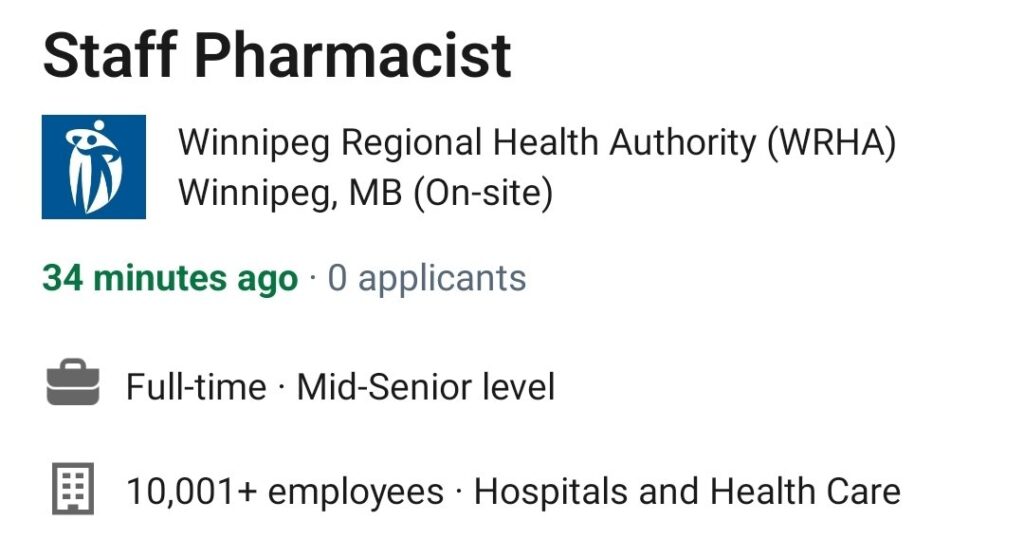Tap the 0 applicants count
Screen dimensions: 1024x539
pos(426,279)
